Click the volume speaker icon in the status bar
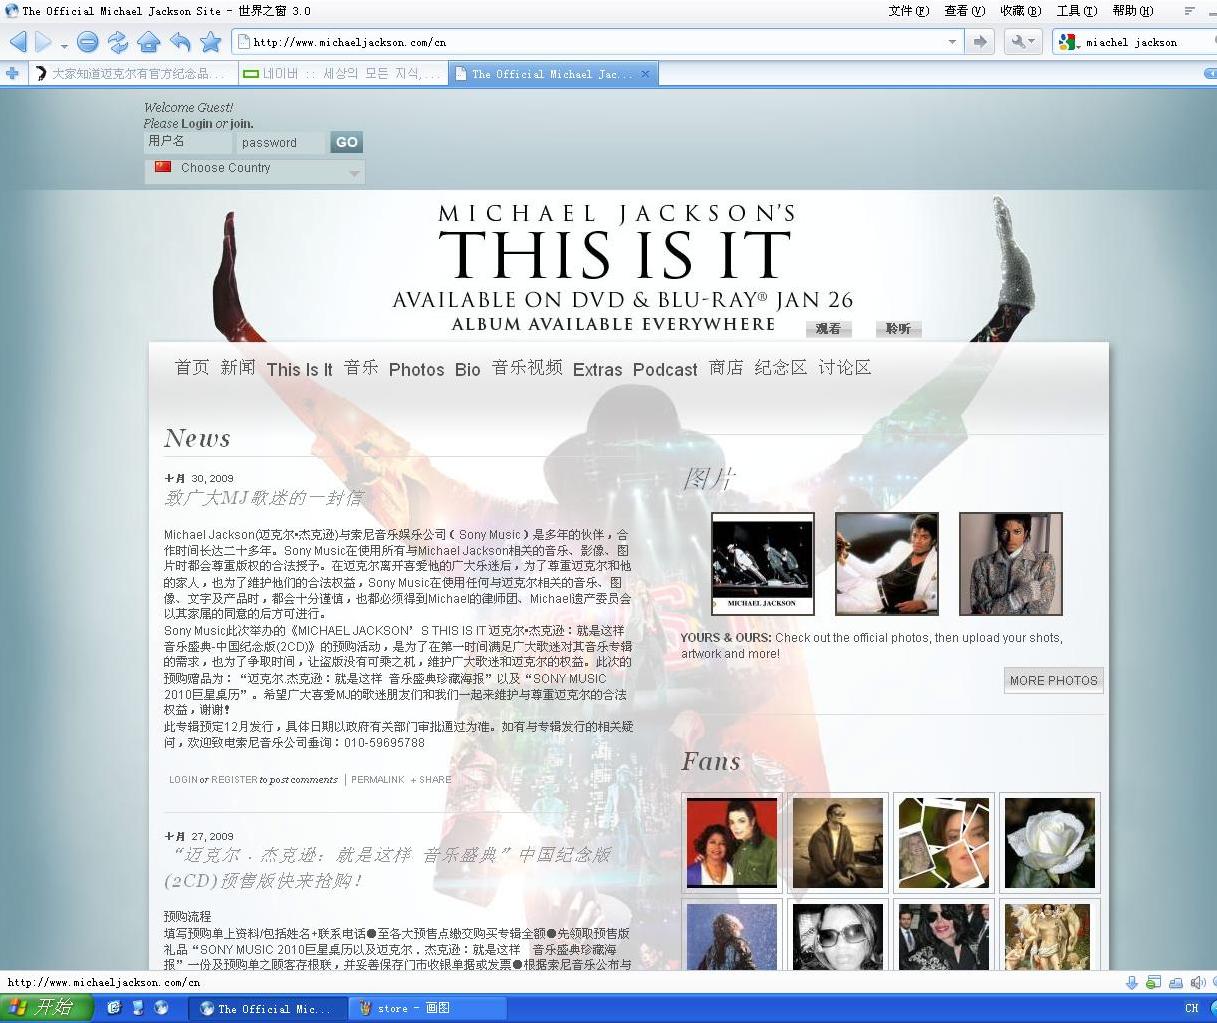 [1196, 983]
